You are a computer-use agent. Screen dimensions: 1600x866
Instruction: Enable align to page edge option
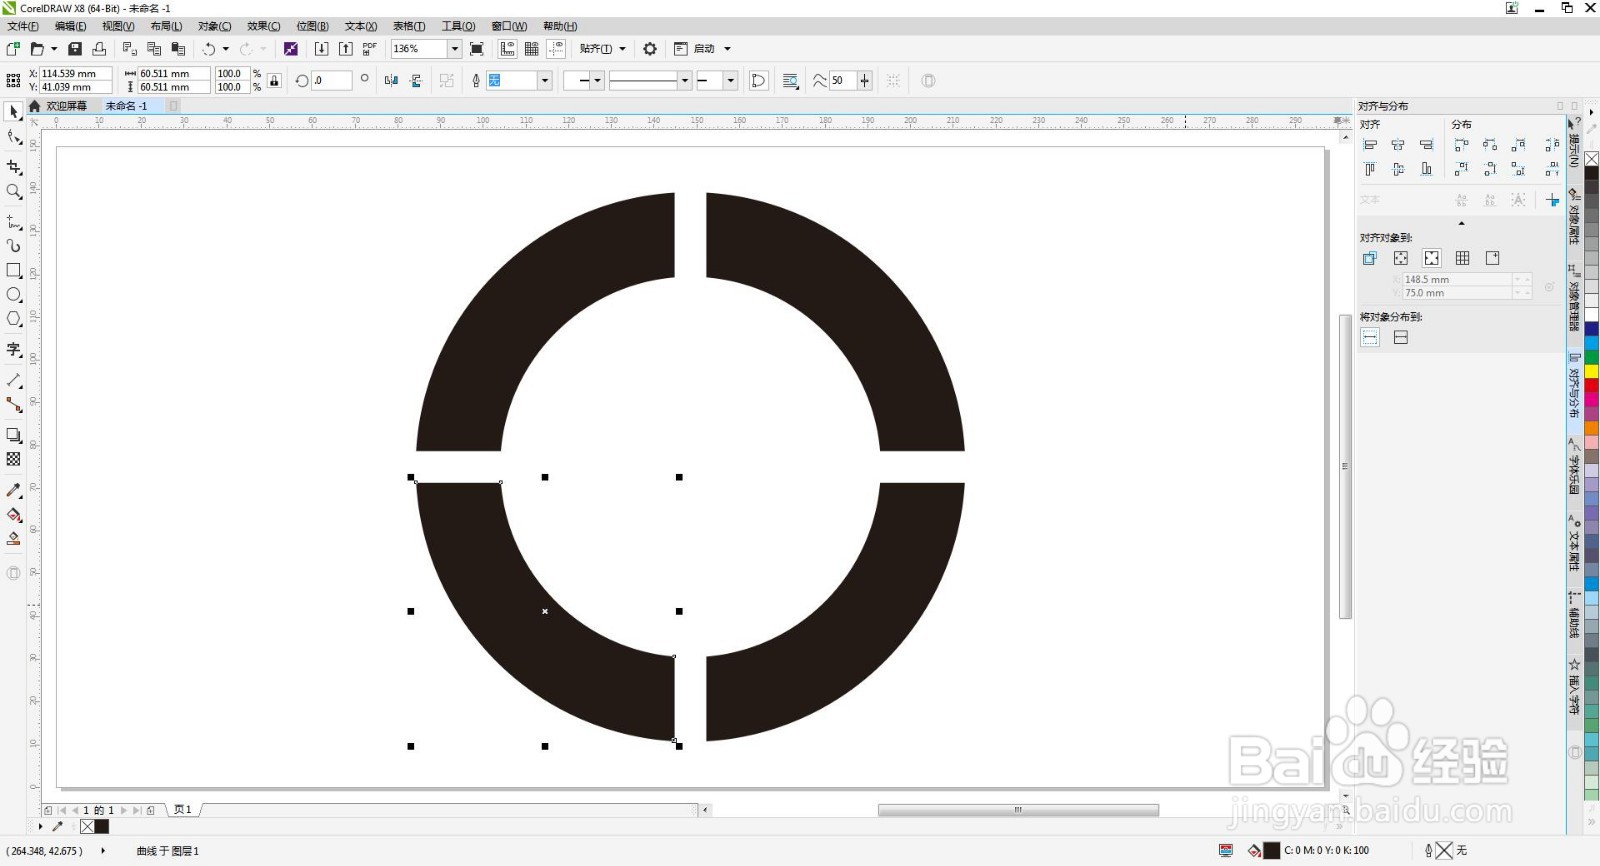click(x=1401, y=258)
